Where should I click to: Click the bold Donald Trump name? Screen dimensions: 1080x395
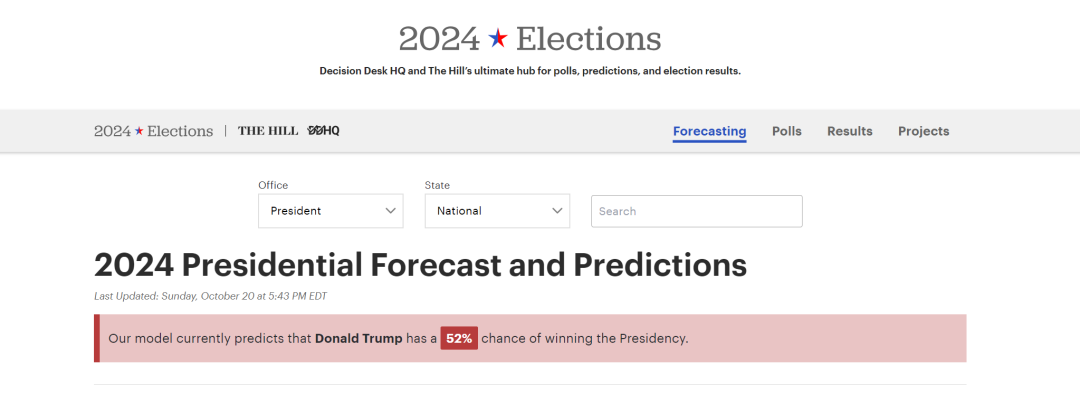tap(359, 338)
